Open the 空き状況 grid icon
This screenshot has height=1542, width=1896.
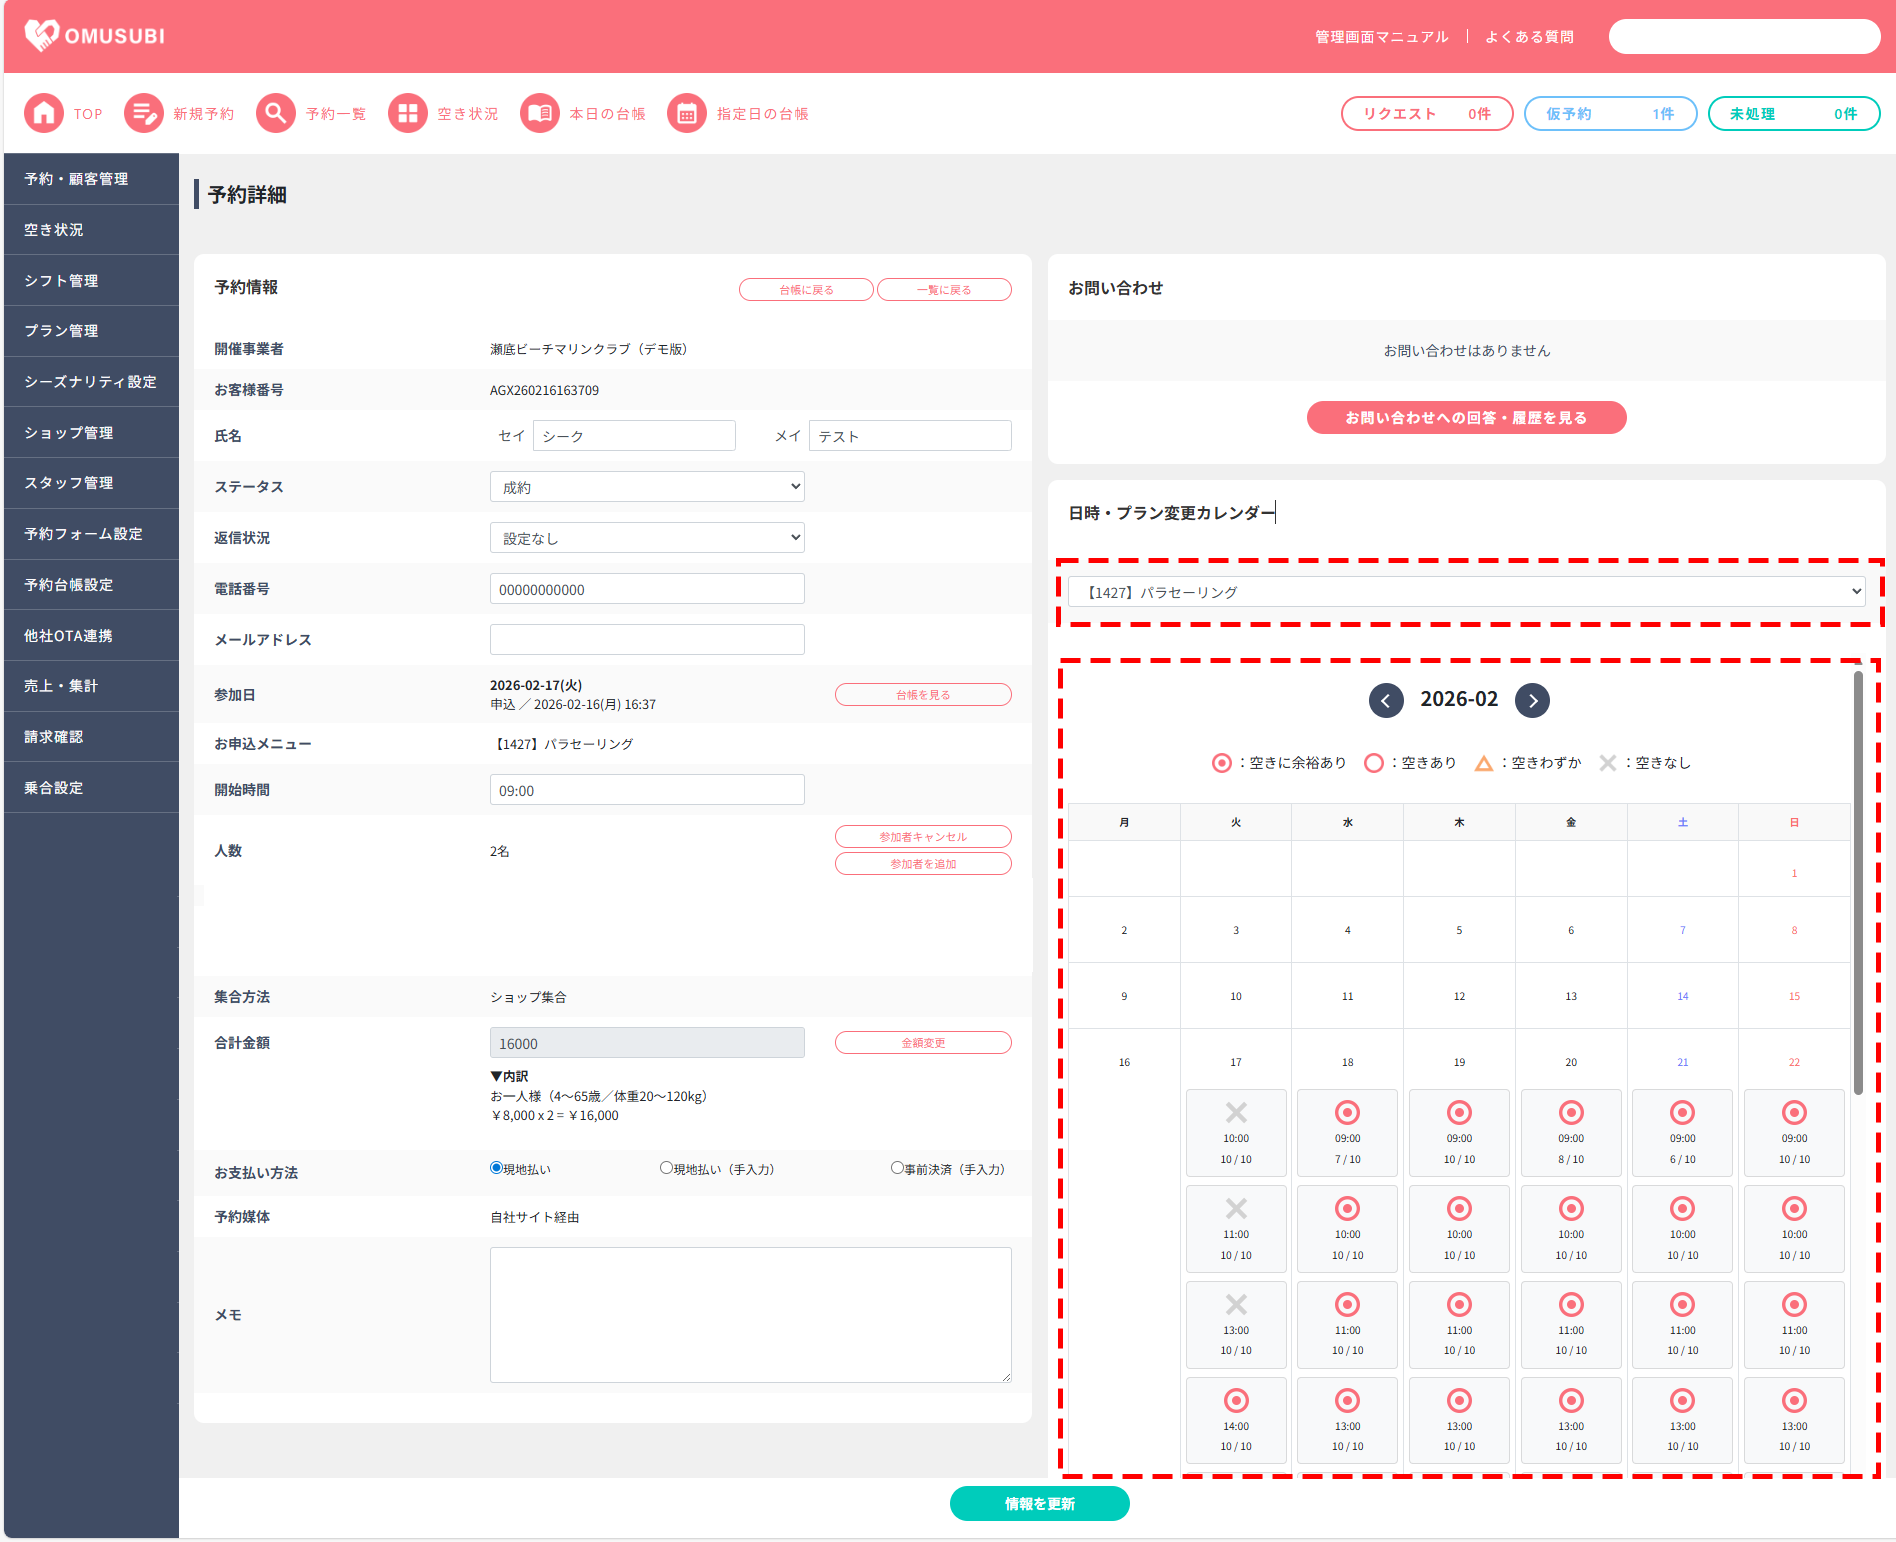click(408, 114)
